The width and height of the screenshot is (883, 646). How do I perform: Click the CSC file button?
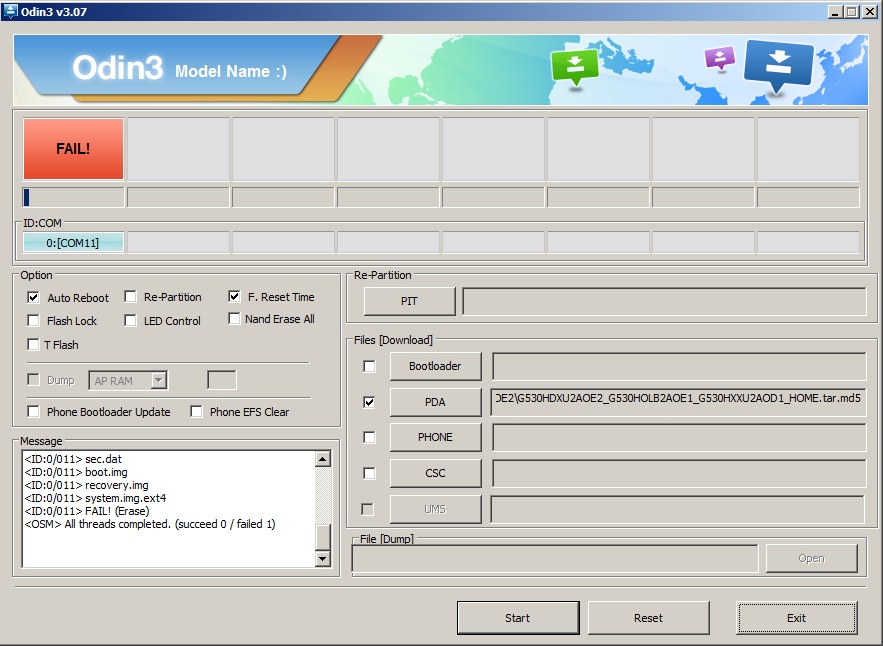pyautogui.click(x=435, y=473)
